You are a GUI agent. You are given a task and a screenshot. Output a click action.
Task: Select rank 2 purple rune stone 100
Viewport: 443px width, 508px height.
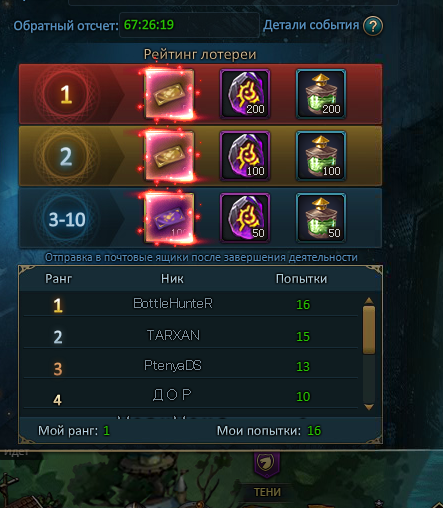pos(245,156)
